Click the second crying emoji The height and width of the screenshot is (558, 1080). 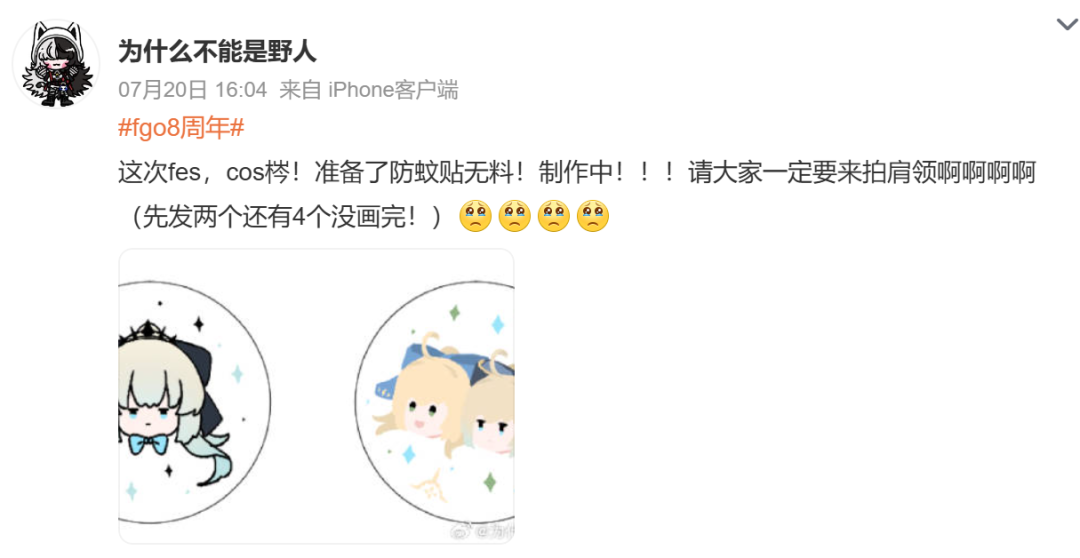click(x=515, y=216)
